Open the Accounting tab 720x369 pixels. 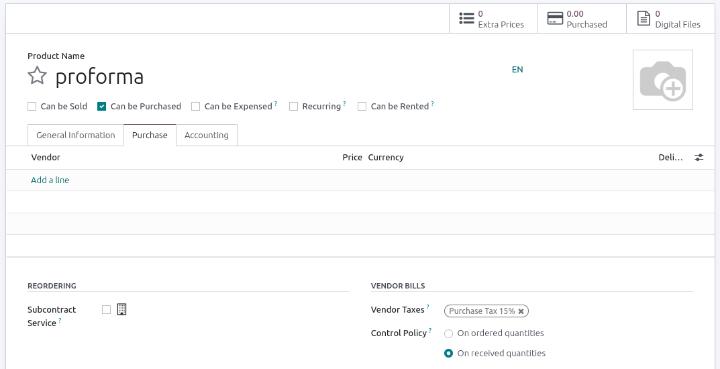pyautogui.click(x=207, y=135)
